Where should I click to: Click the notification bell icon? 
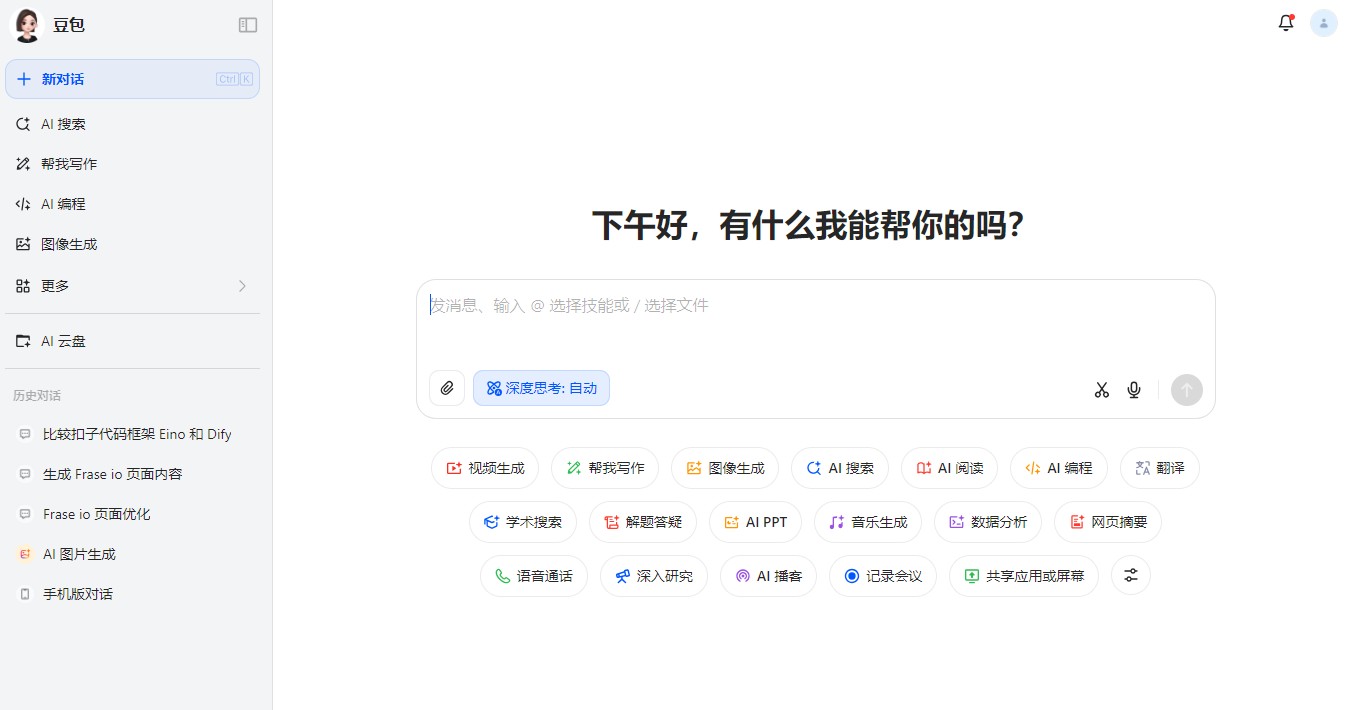1286,22
